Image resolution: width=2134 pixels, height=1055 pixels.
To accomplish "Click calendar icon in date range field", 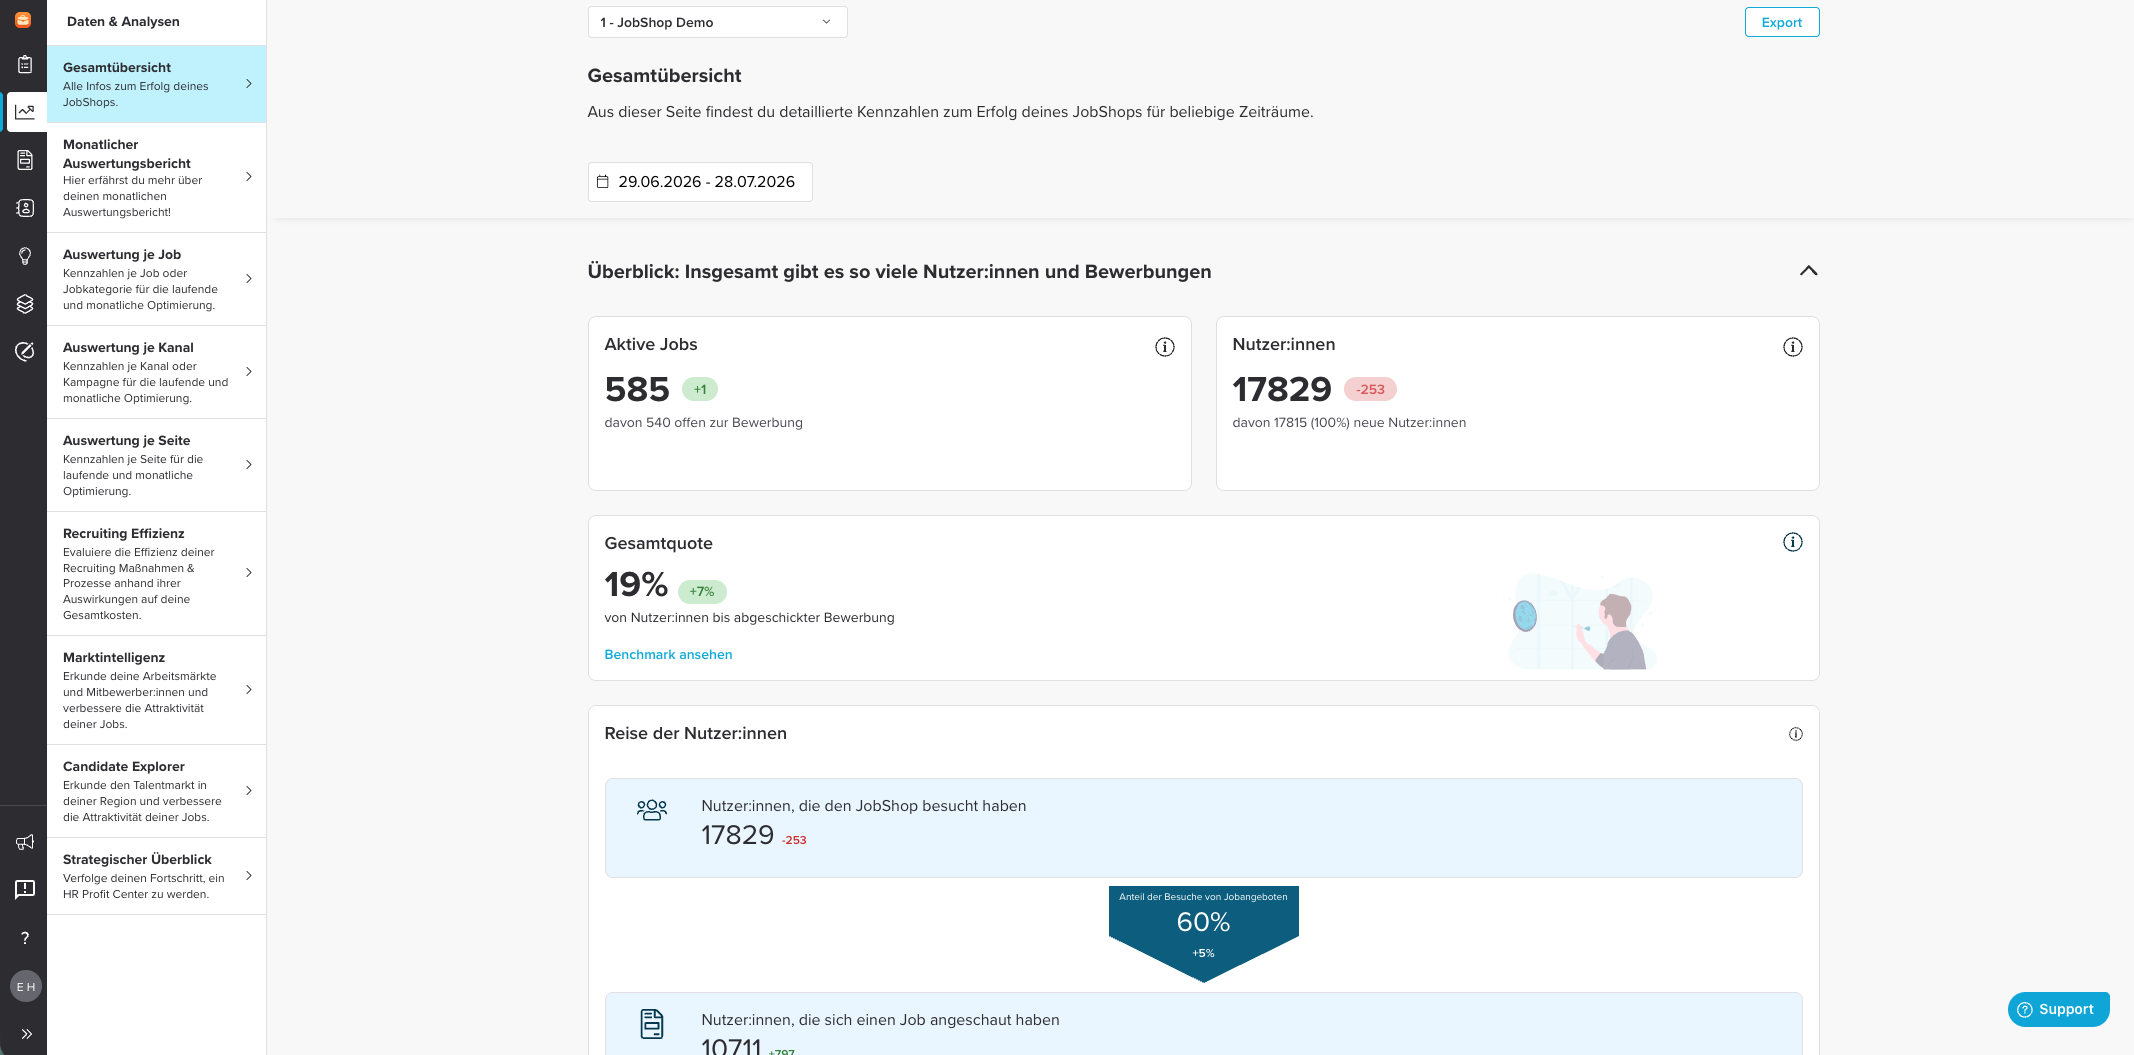I will click(x=603, y=181).
